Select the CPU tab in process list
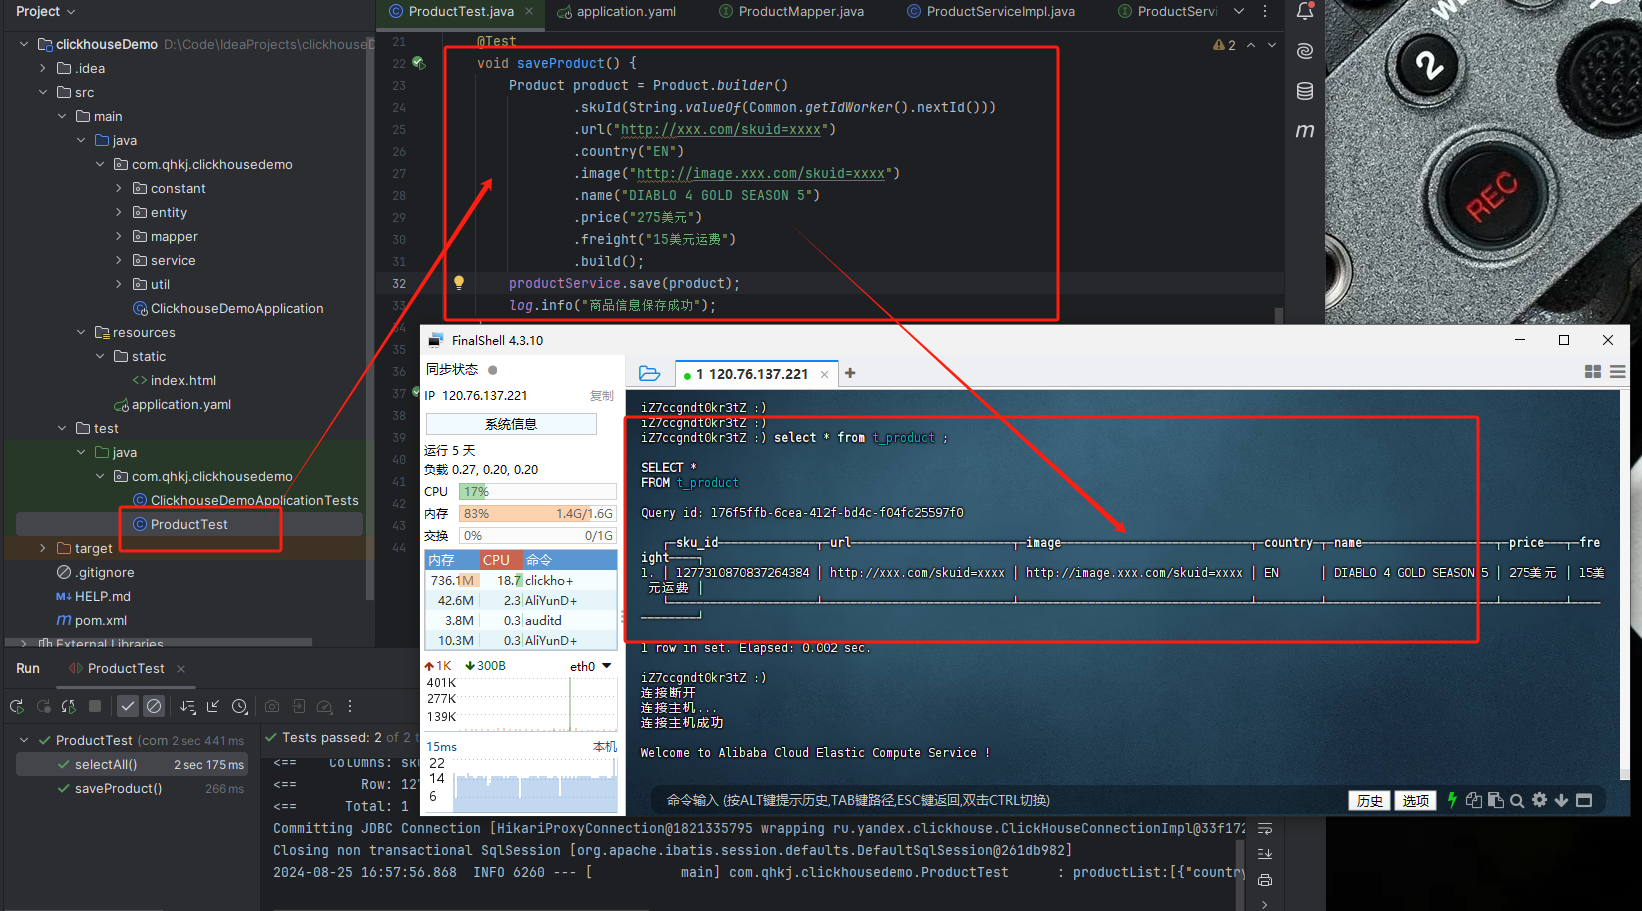Viewport: 1642px width, 911px height. [500, 560]
